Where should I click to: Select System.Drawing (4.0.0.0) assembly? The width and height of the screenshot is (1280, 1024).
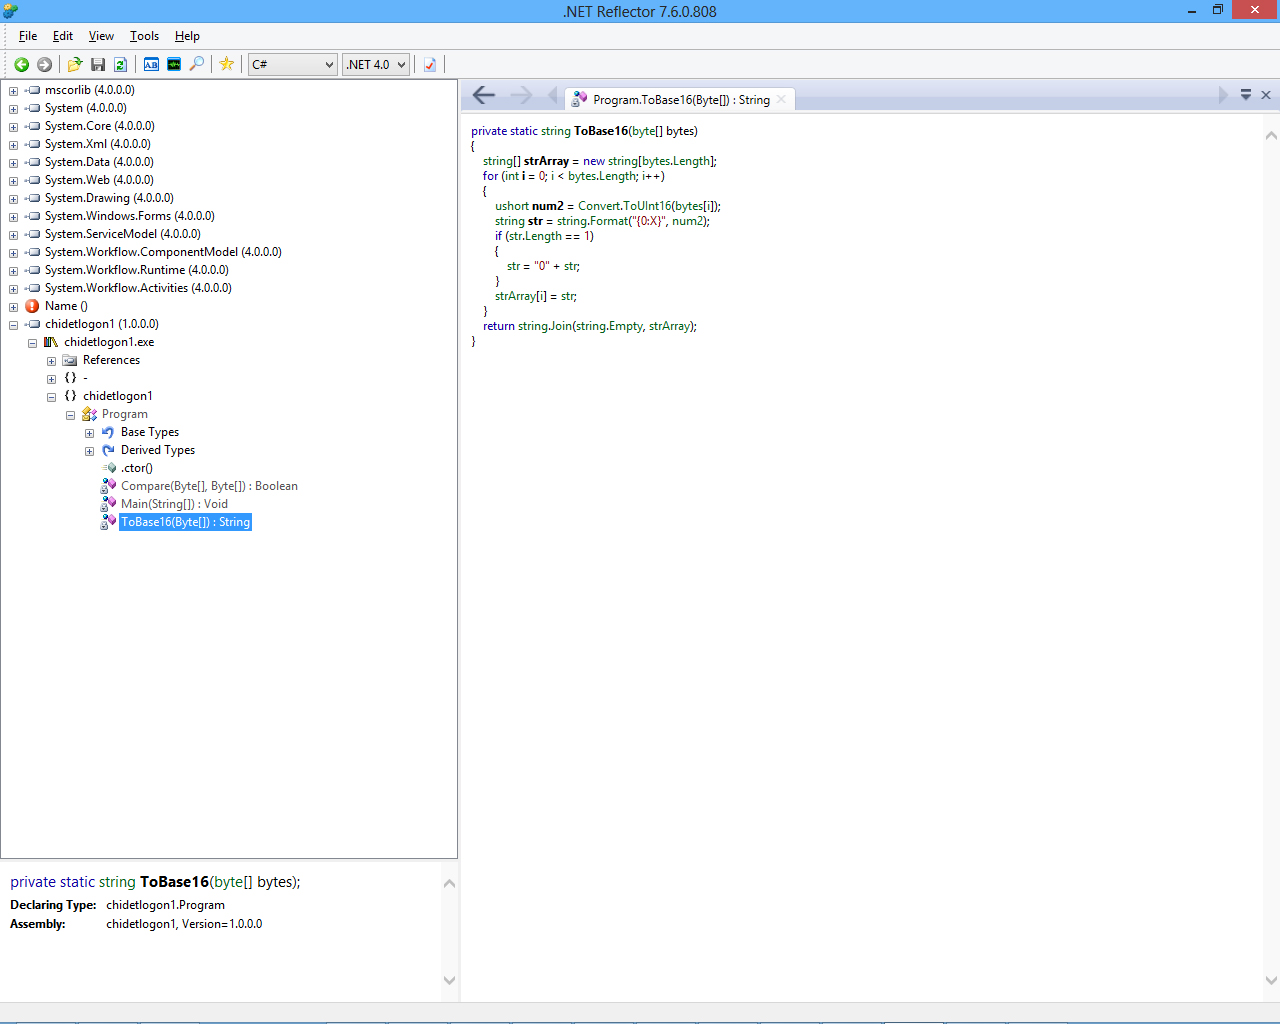109,198
